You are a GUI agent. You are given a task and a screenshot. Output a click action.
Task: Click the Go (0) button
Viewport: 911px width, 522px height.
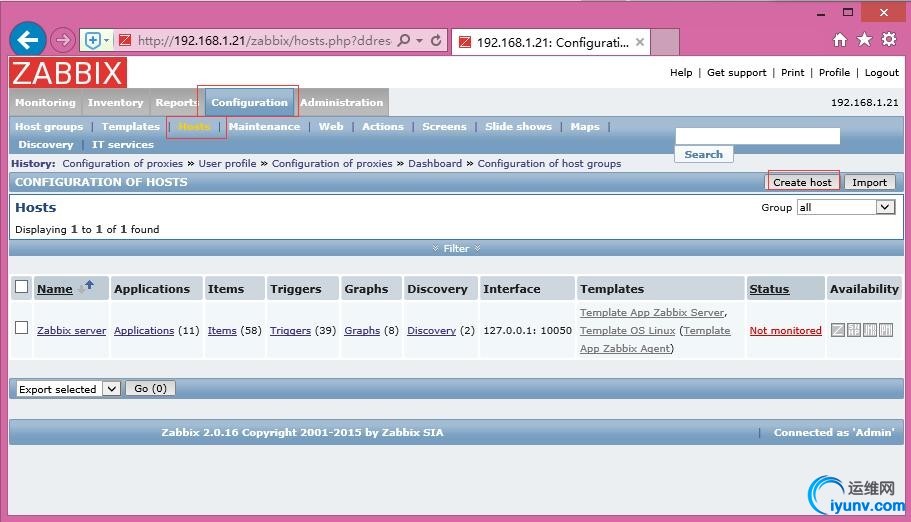[x=150, y=388]
